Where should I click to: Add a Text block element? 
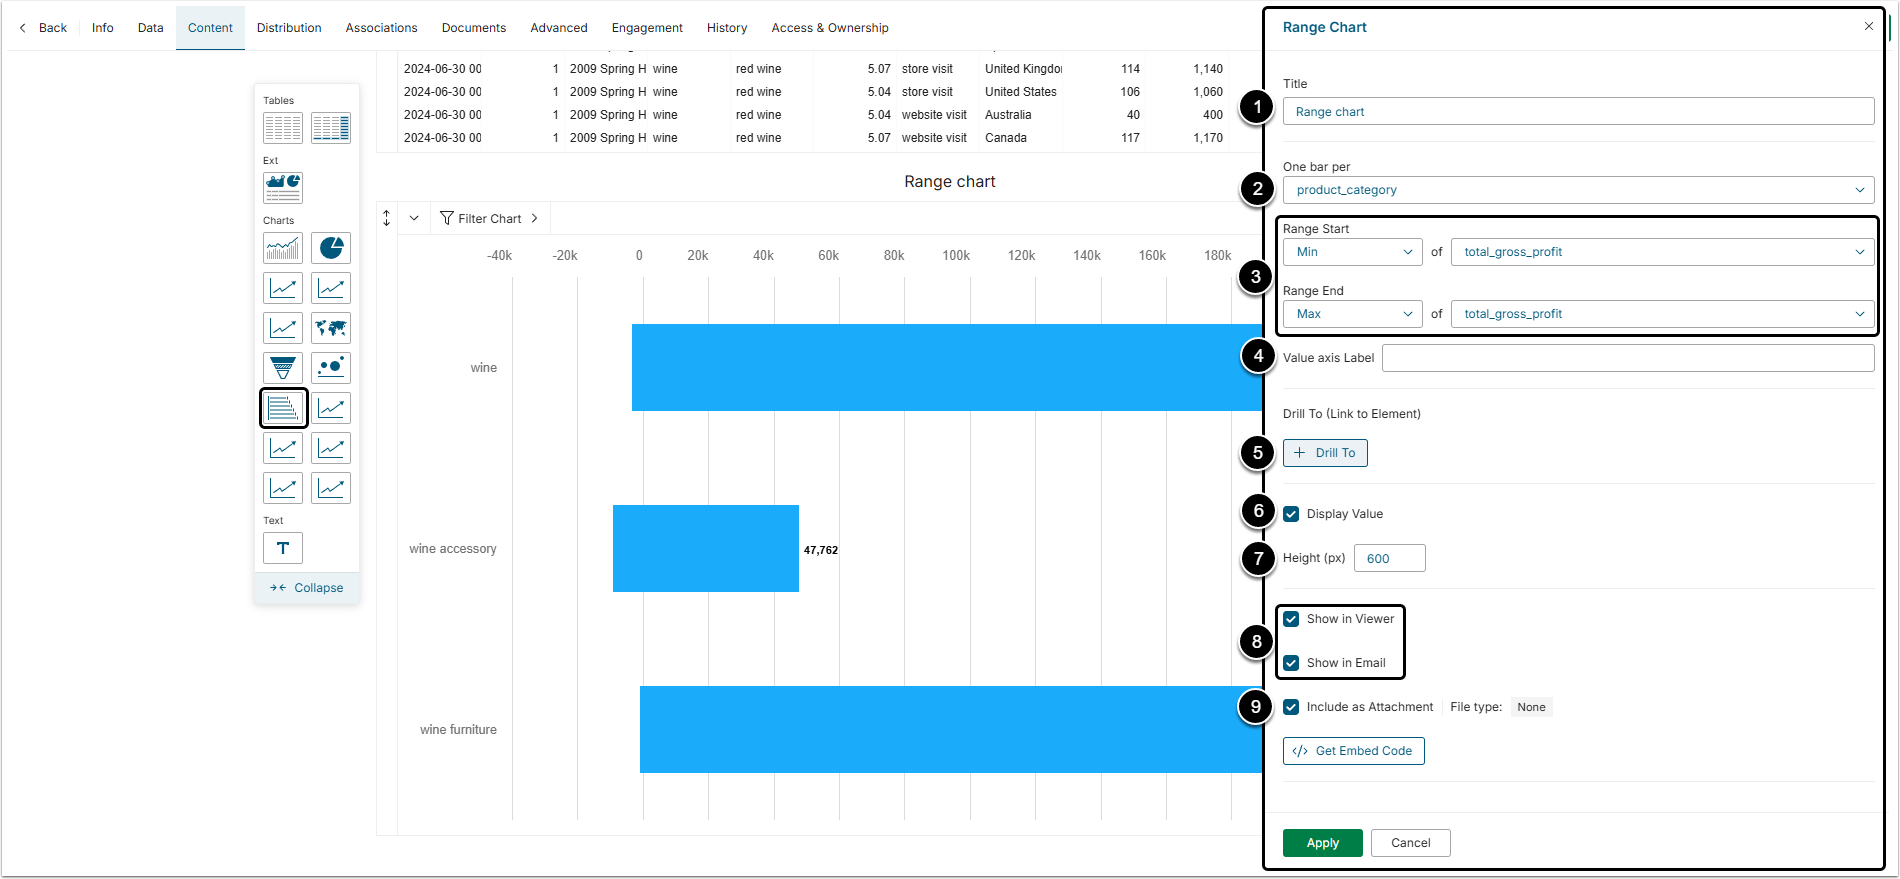[283, 548]
